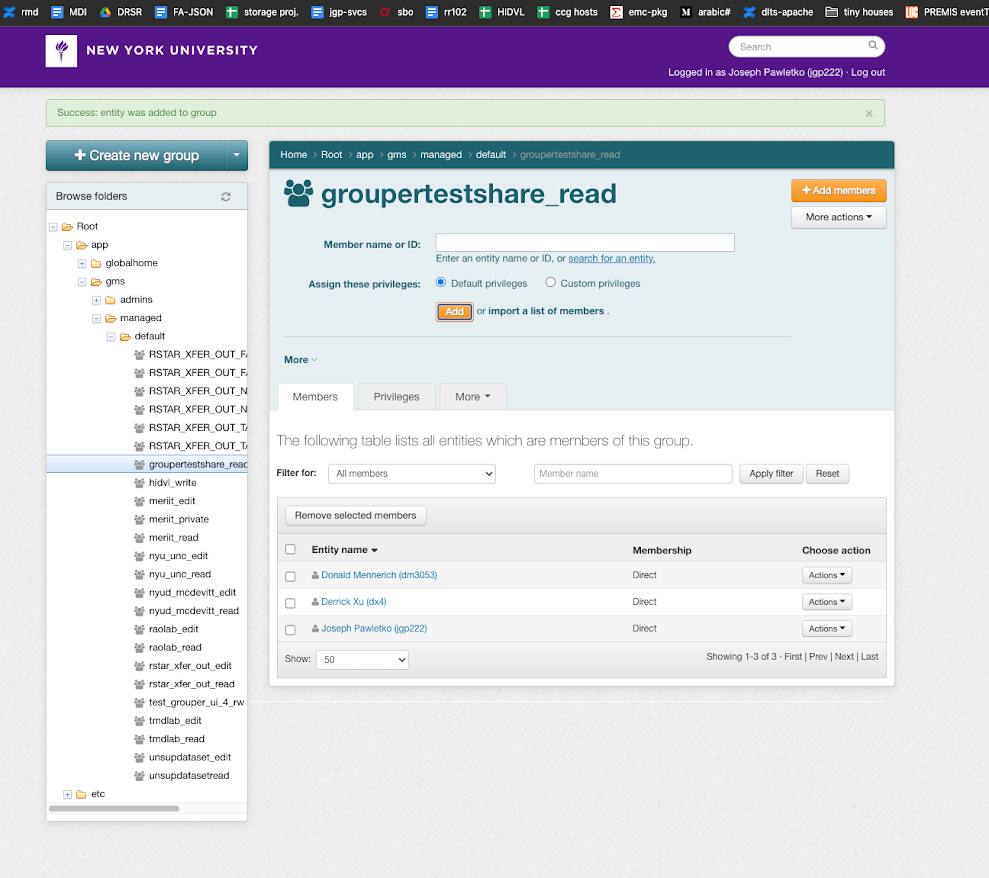This screenshot has height=878, width=989.
Task: Click the raolab_edit group icon
Action: tap(139, 629)
